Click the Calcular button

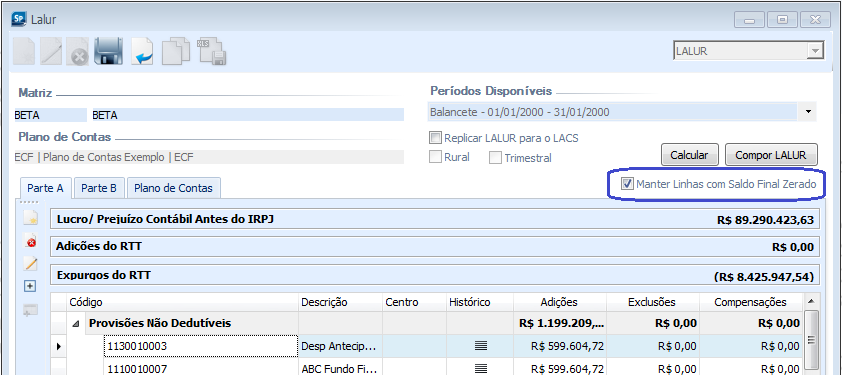tap(689, 155)
